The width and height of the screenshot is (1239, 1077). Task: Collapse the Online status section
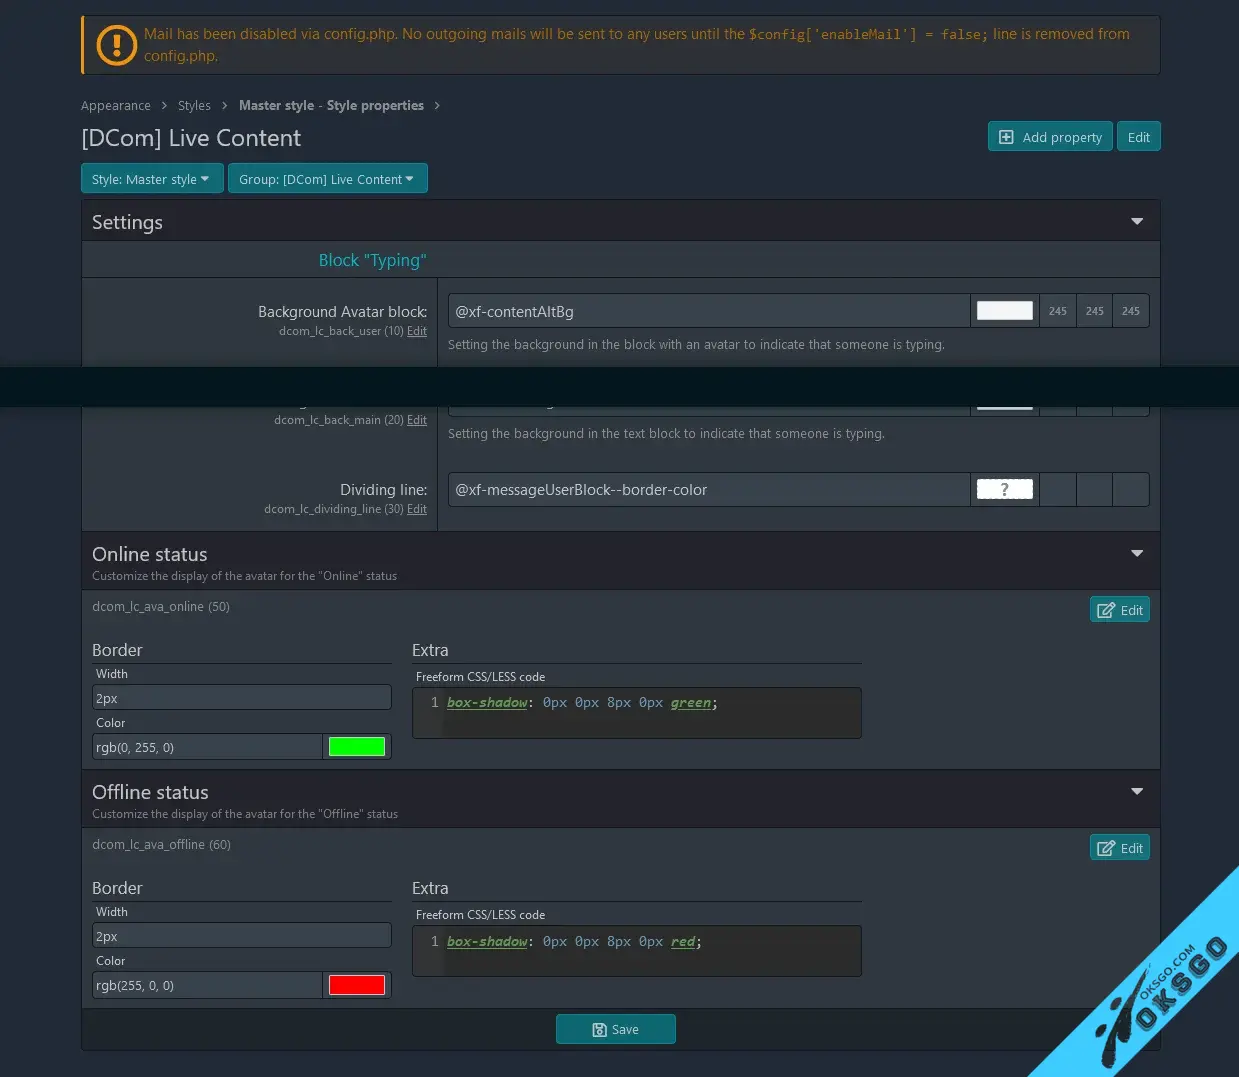(x=1137, y=553)
